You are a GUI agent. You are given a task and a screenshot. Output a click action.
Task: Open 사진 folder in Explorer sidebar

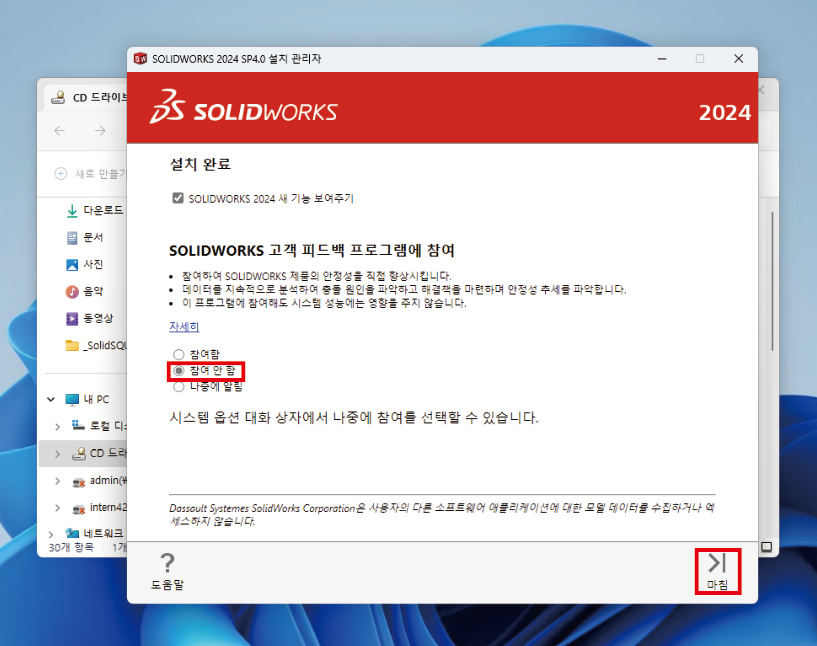point(84,265)
